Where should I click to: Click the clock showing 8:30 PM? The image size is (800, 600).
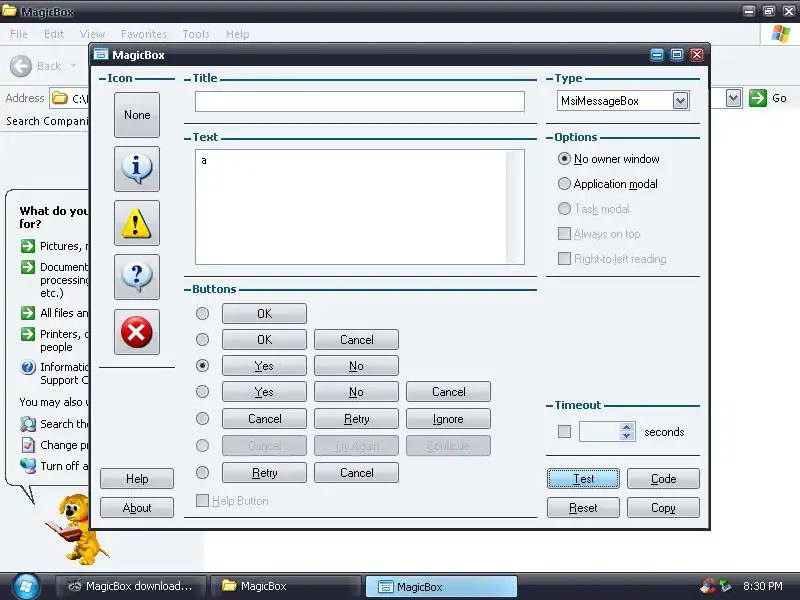tap(762, 586)
